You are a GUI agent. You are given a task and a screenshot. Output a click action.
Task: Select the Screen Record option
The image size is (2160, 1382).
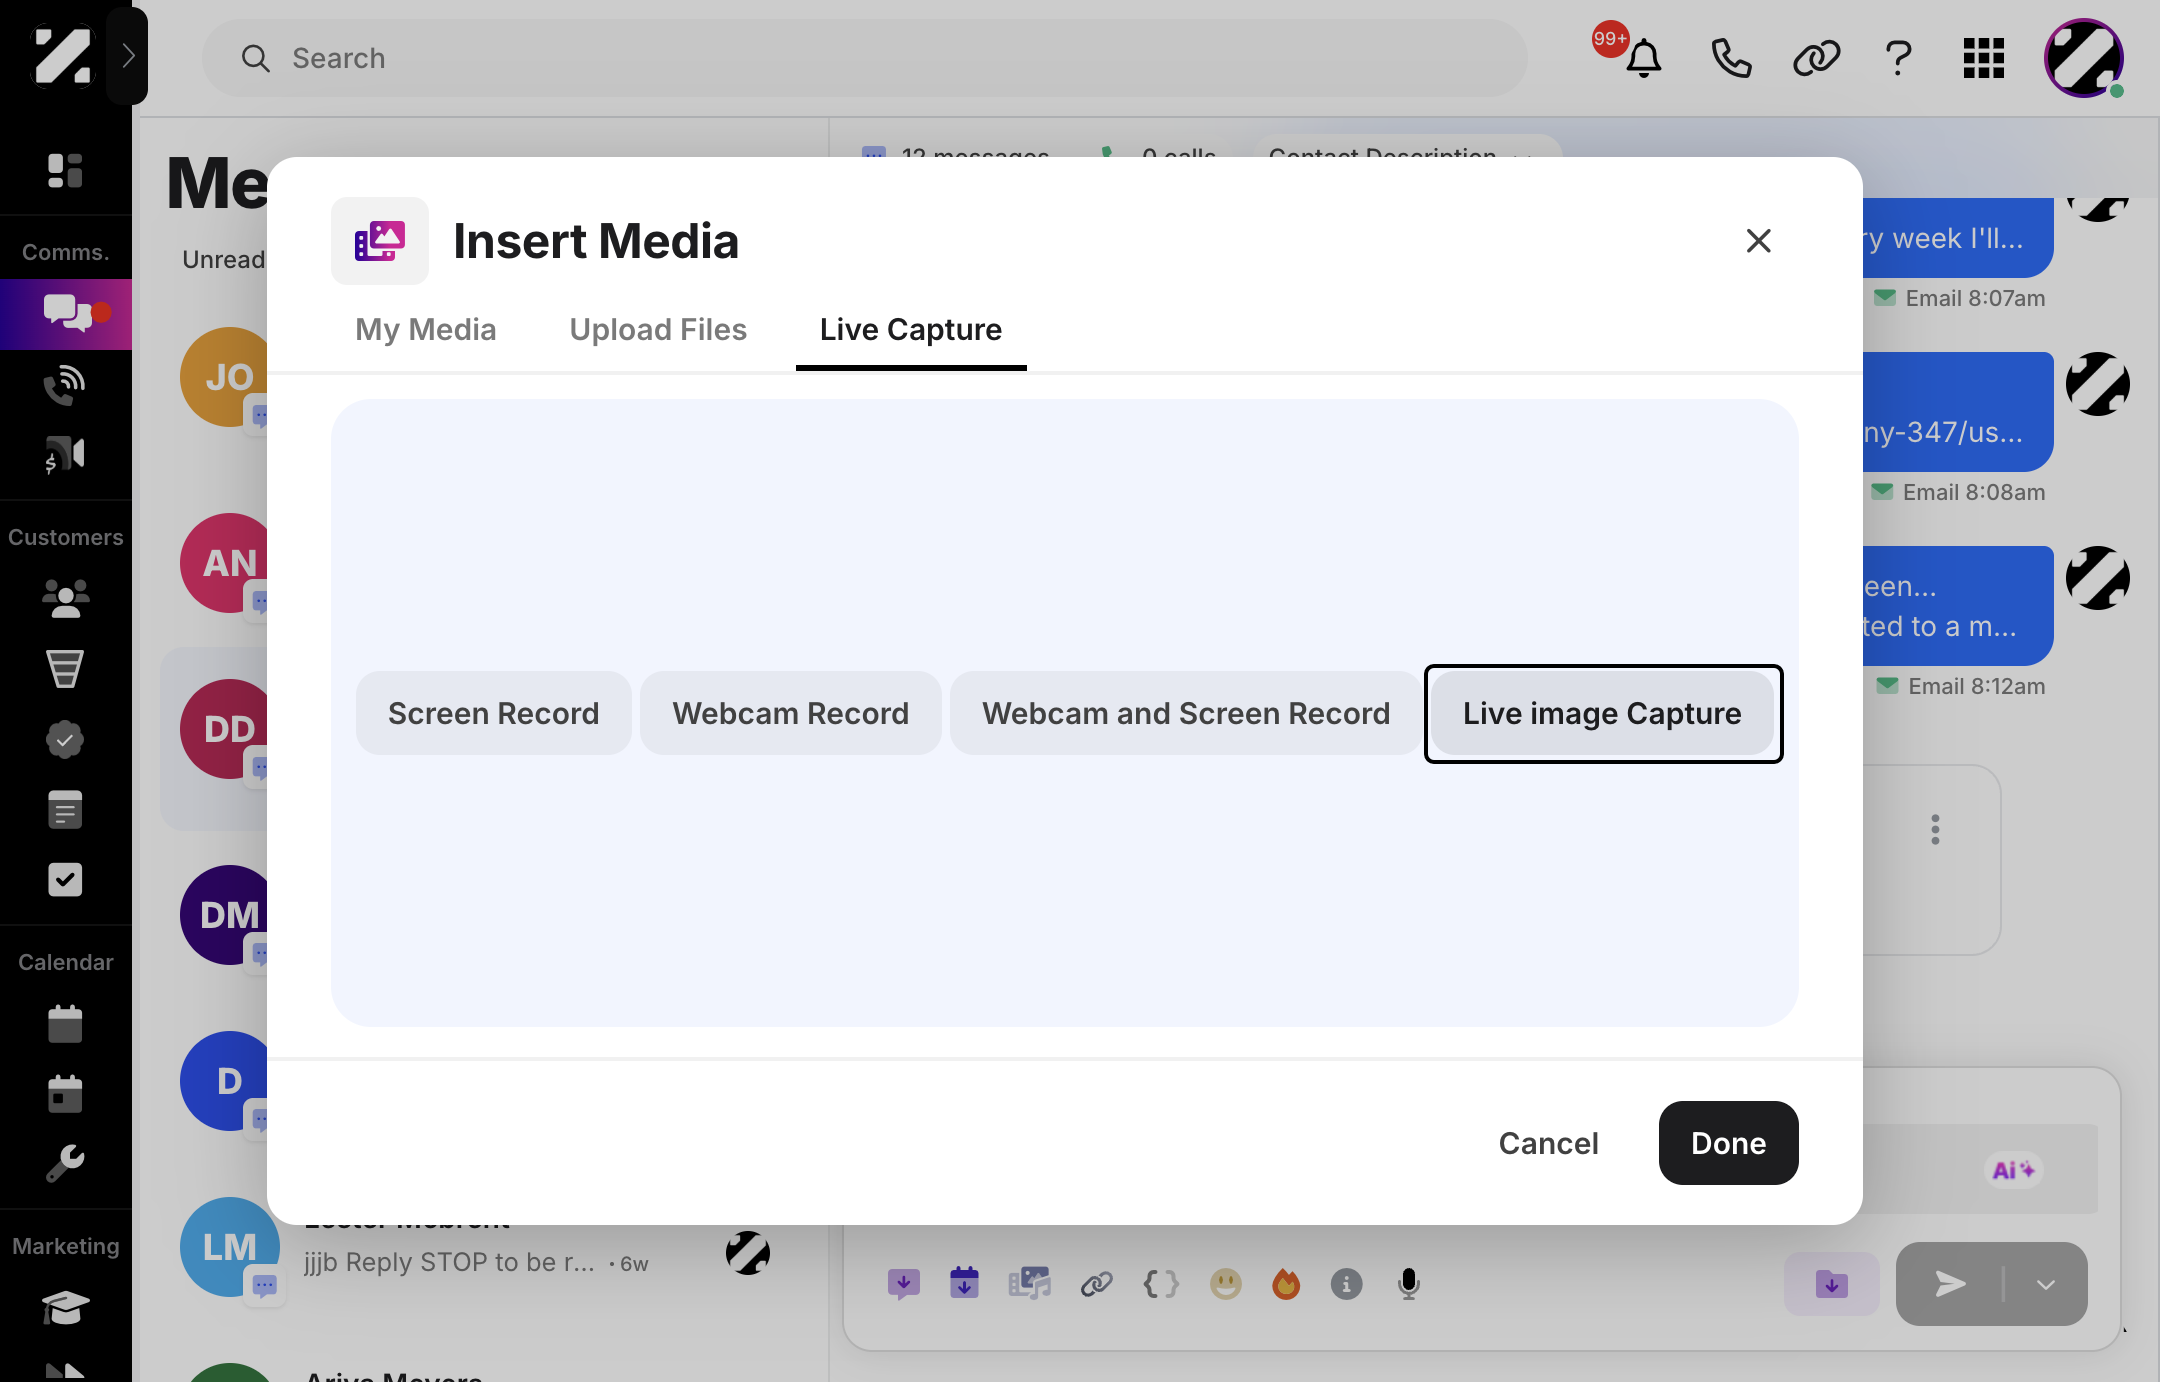493,713
